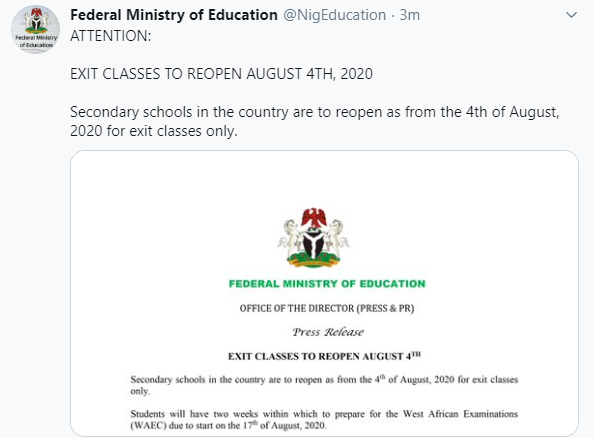Screen dimensions: 594x438
Task: Click the Federal Ministry of Education avatar
Action: point(35,30)
